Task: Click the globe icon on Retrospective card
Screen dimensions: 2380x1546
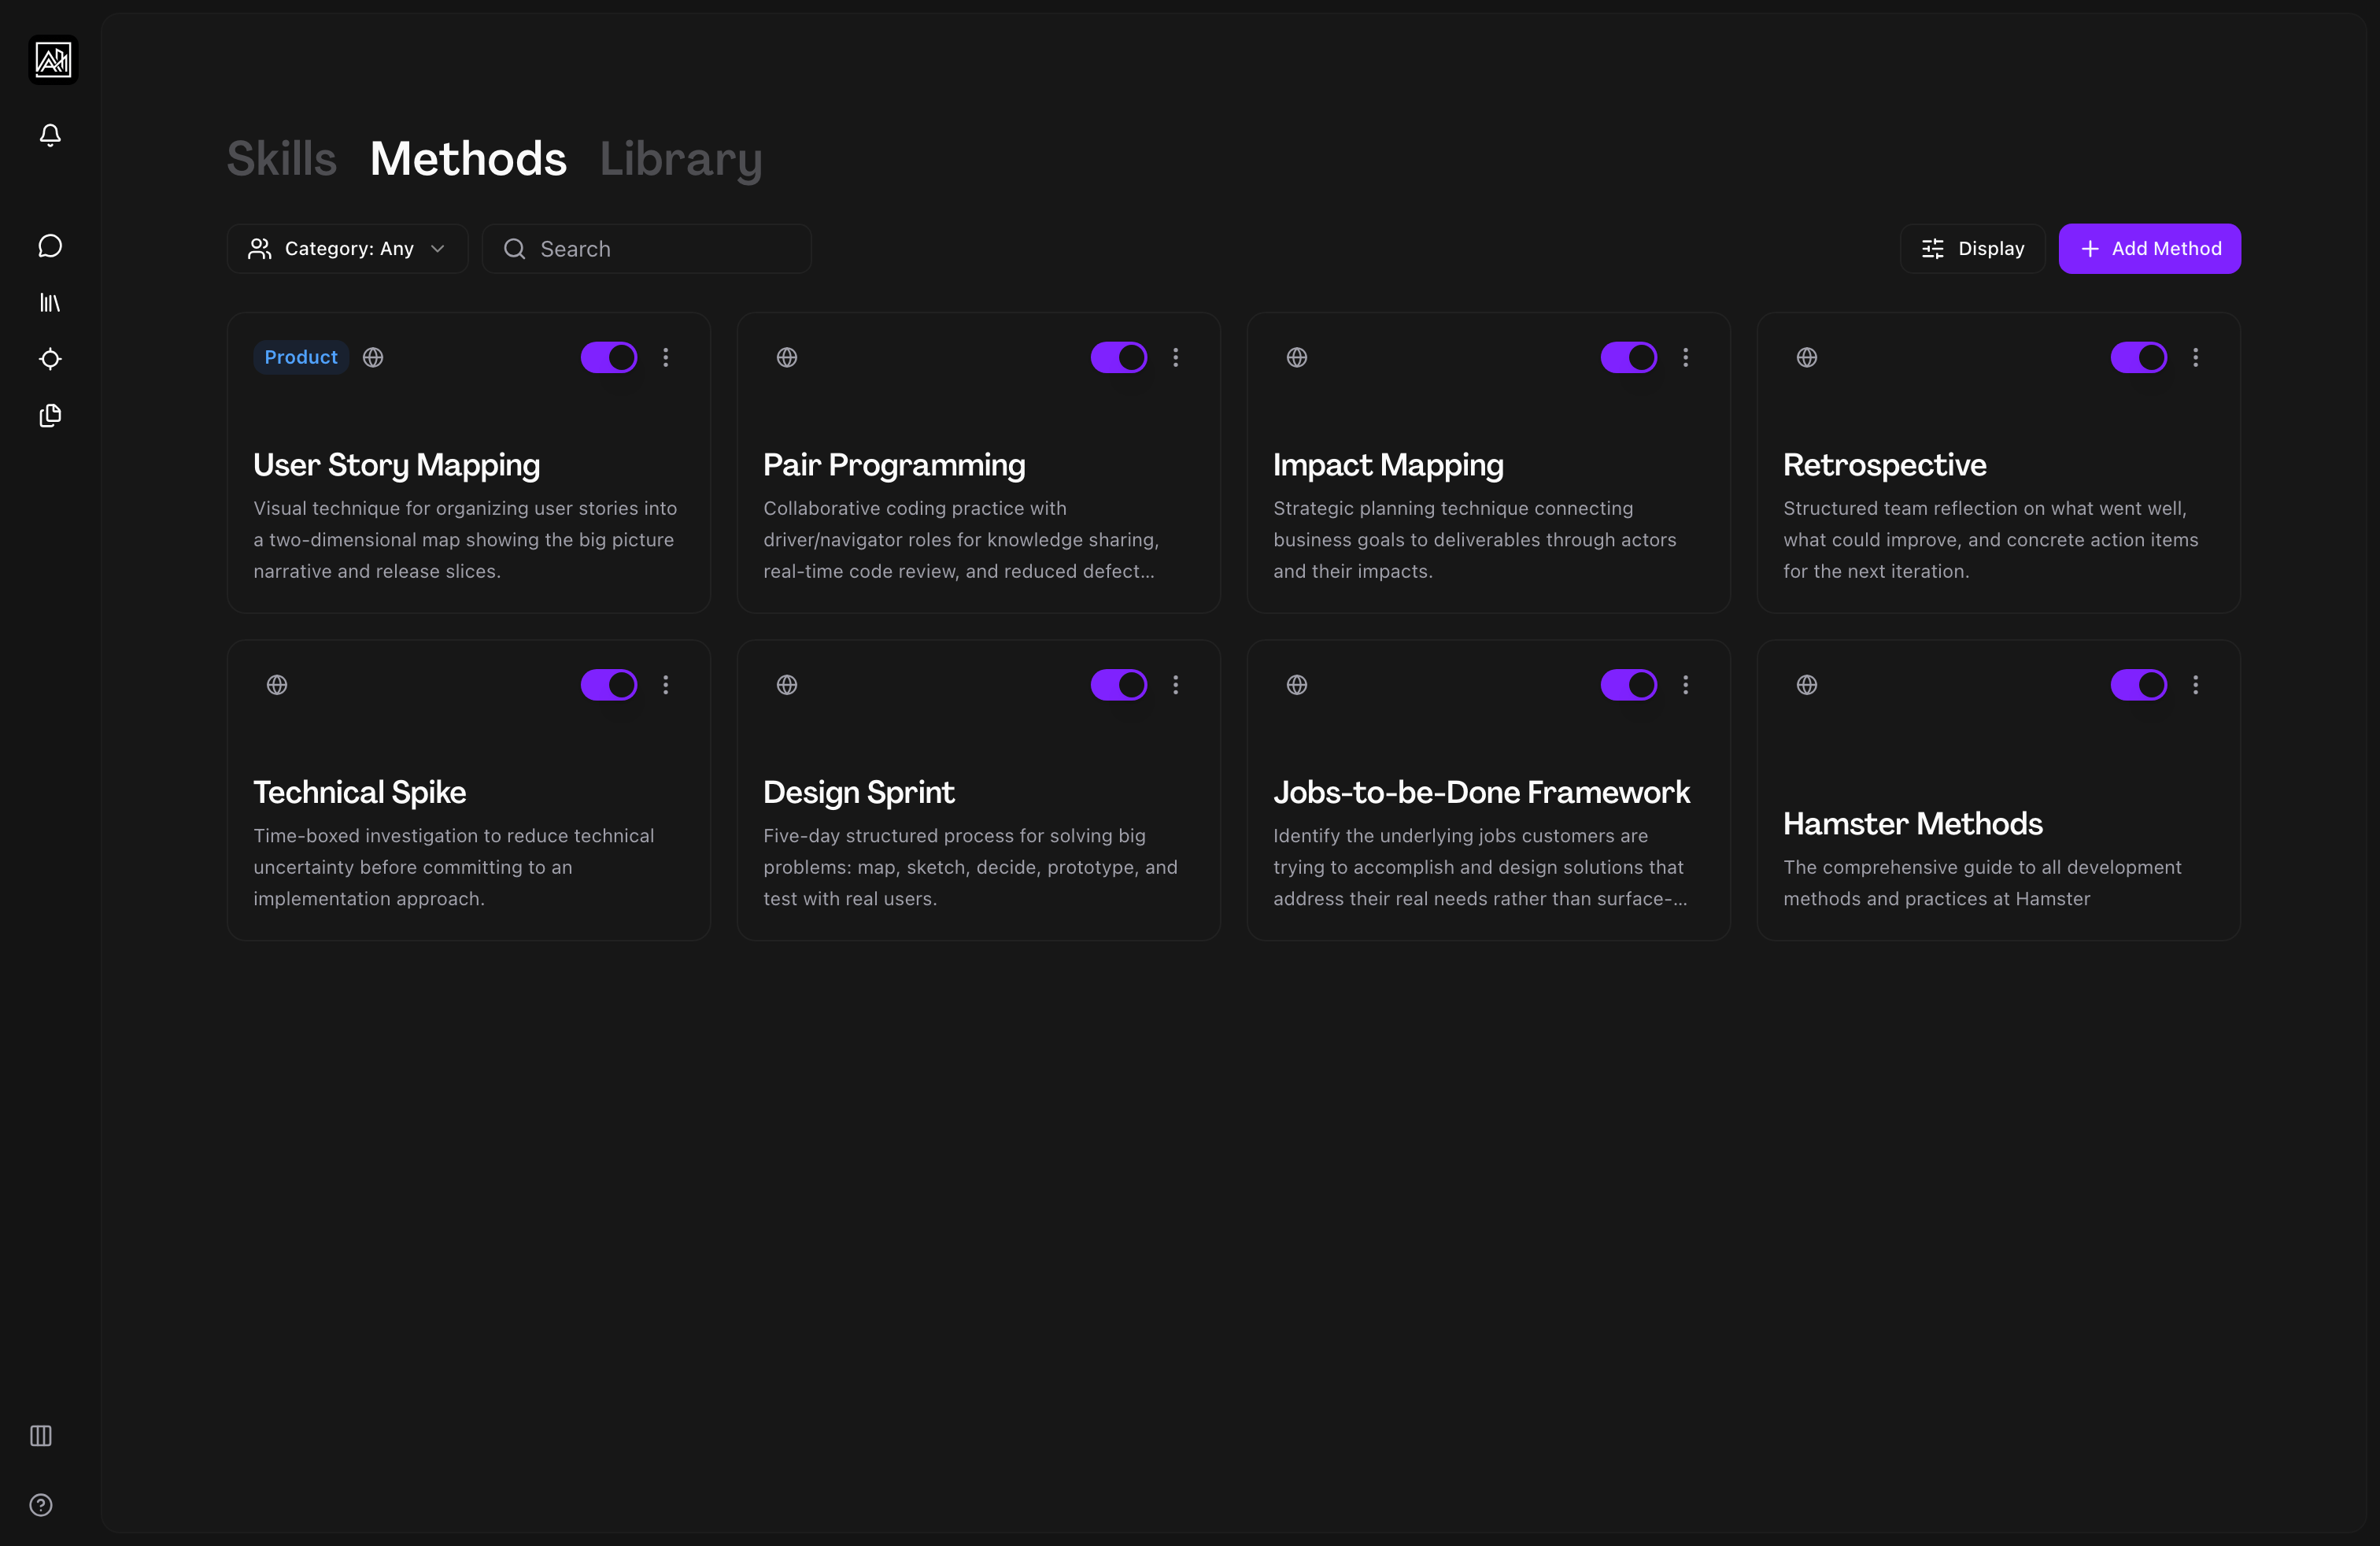Action: (x=1807, y=357)
